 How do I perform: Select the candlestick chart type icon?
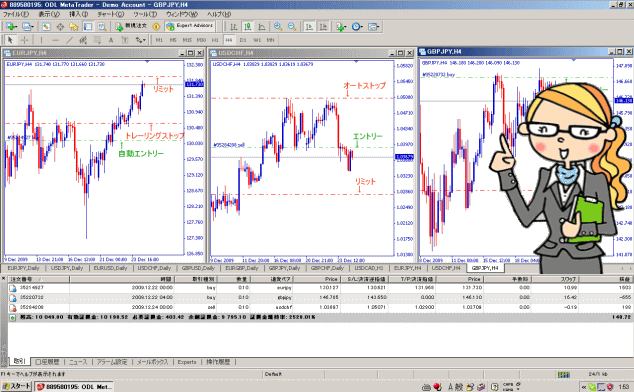247,27
